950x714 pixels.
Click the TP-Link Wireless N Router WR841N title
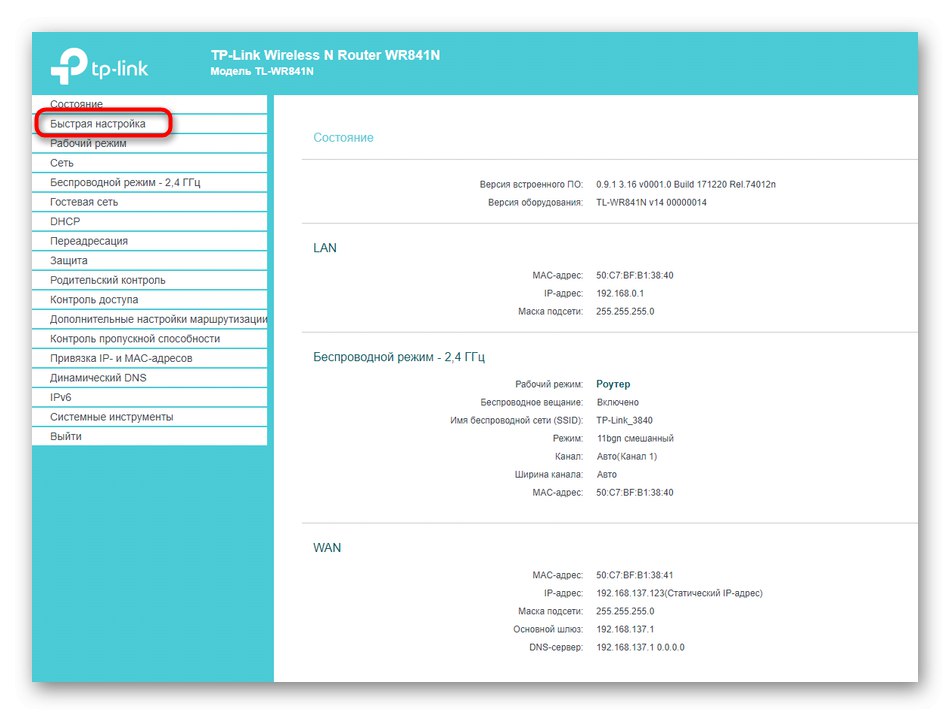pyautogui.click(x=325, y=55)
